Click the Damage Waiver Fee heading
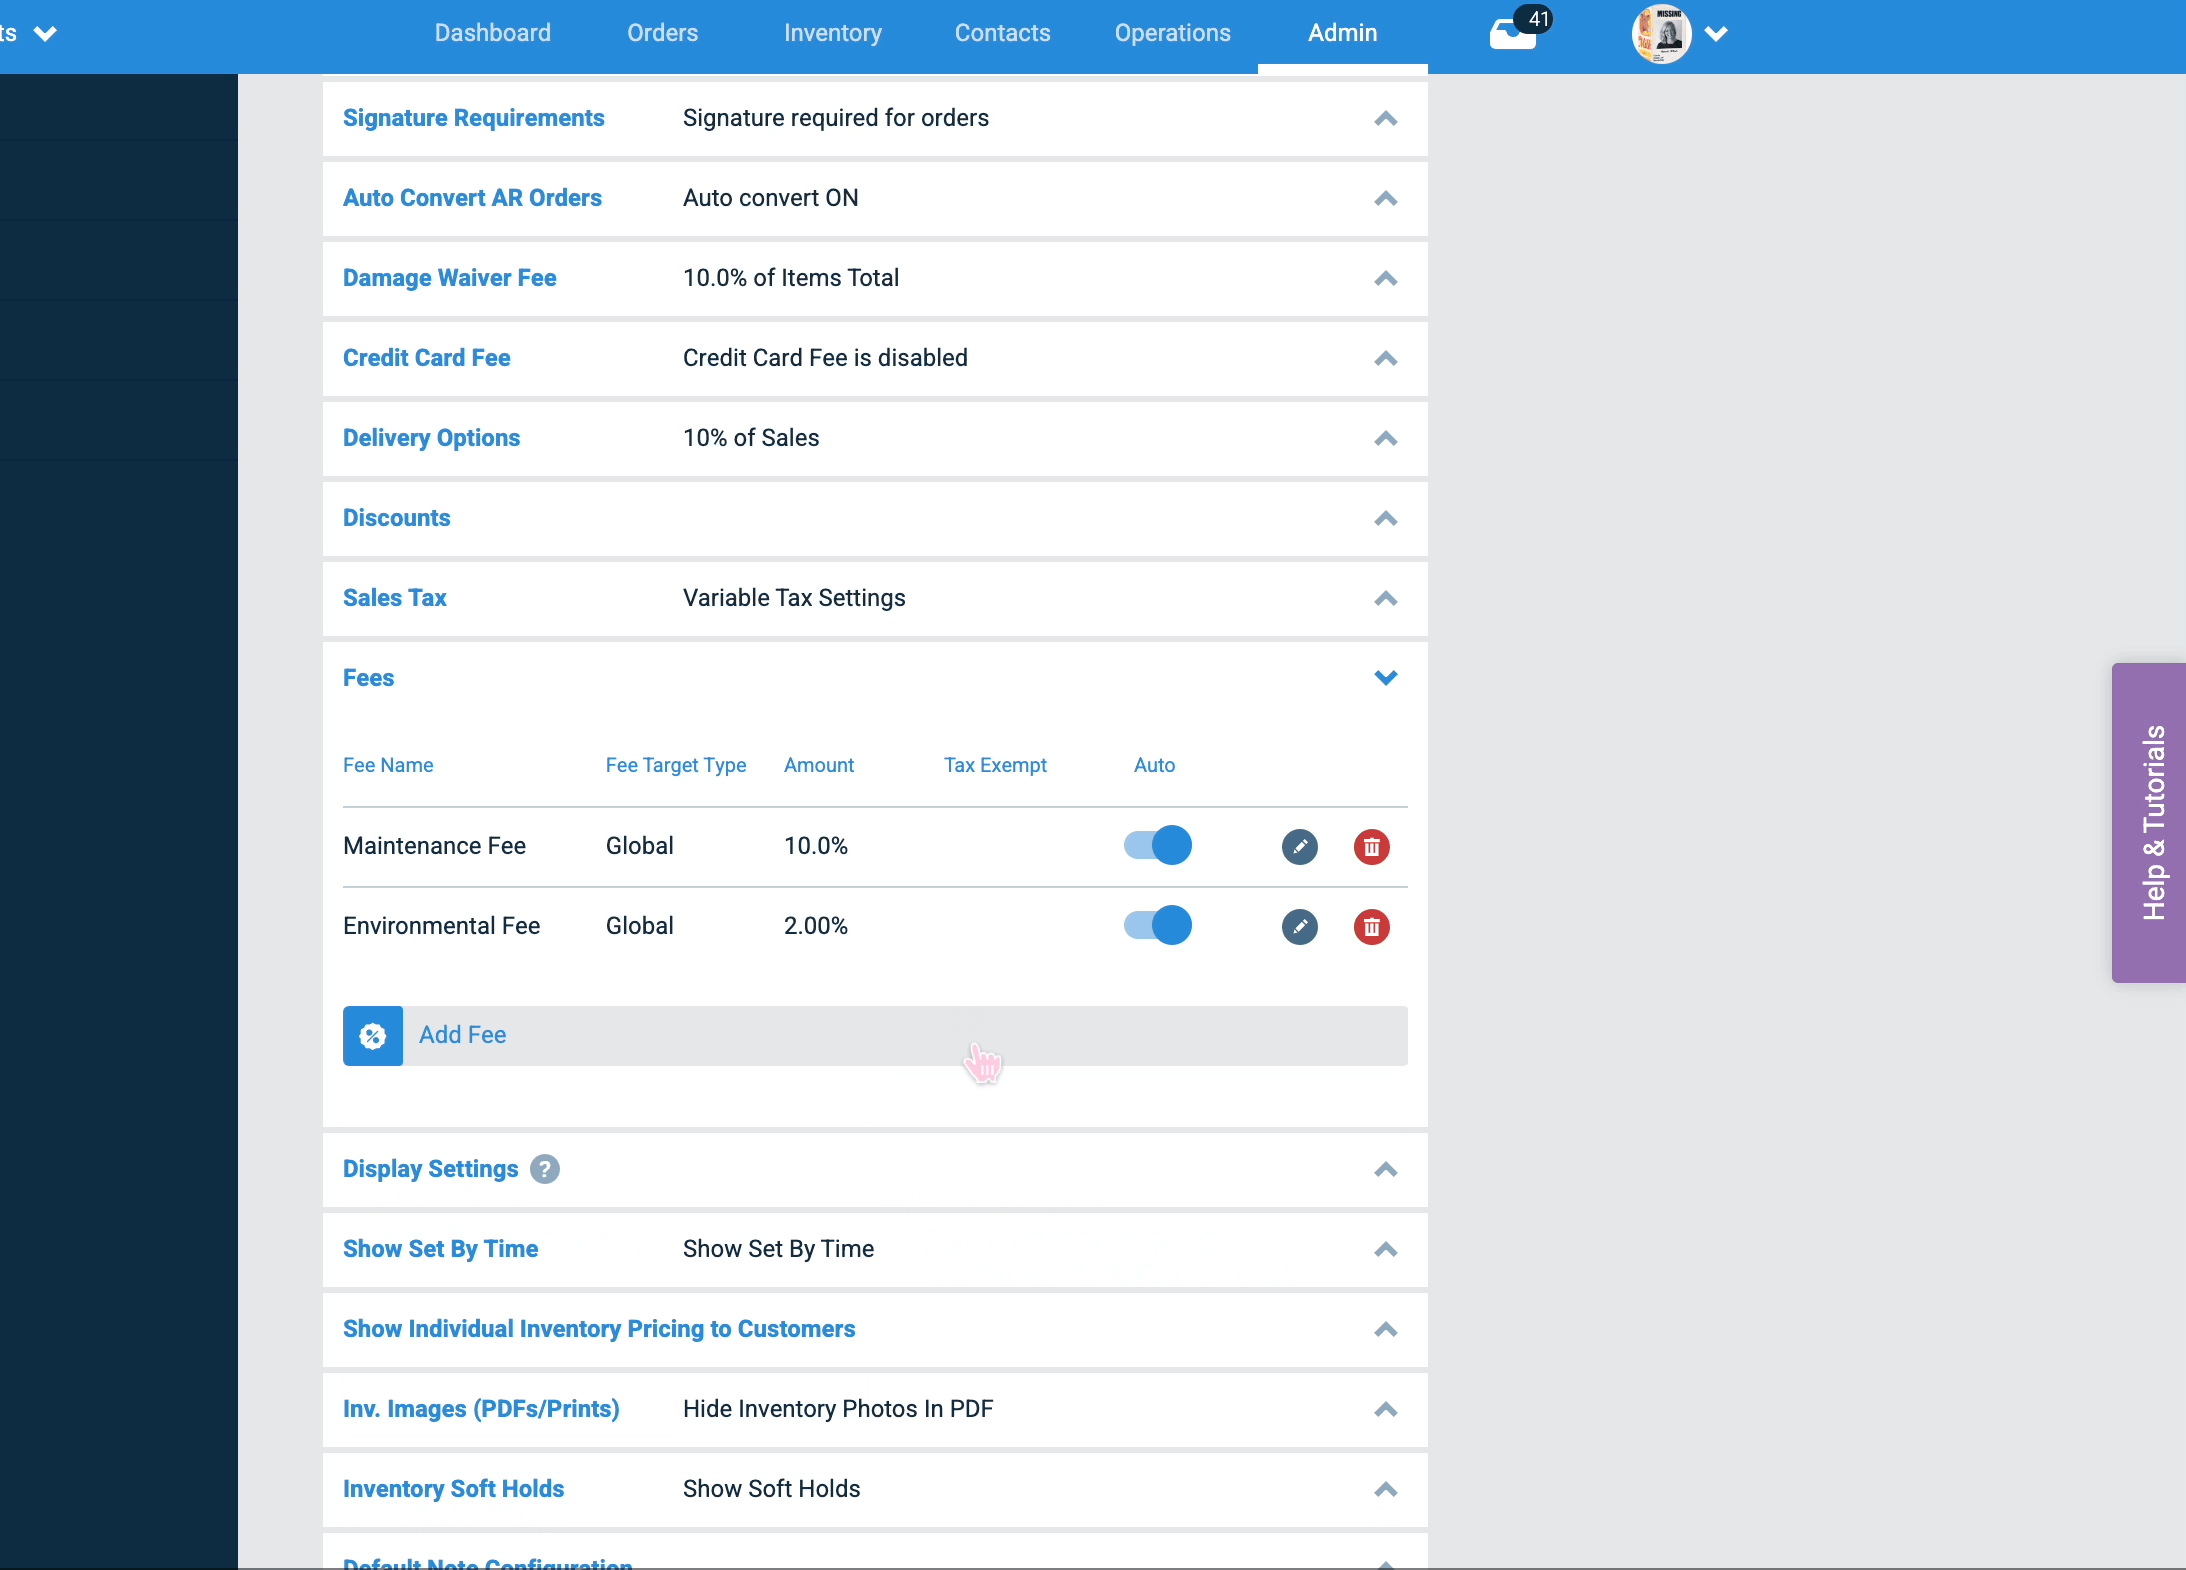 click(450, 278)
